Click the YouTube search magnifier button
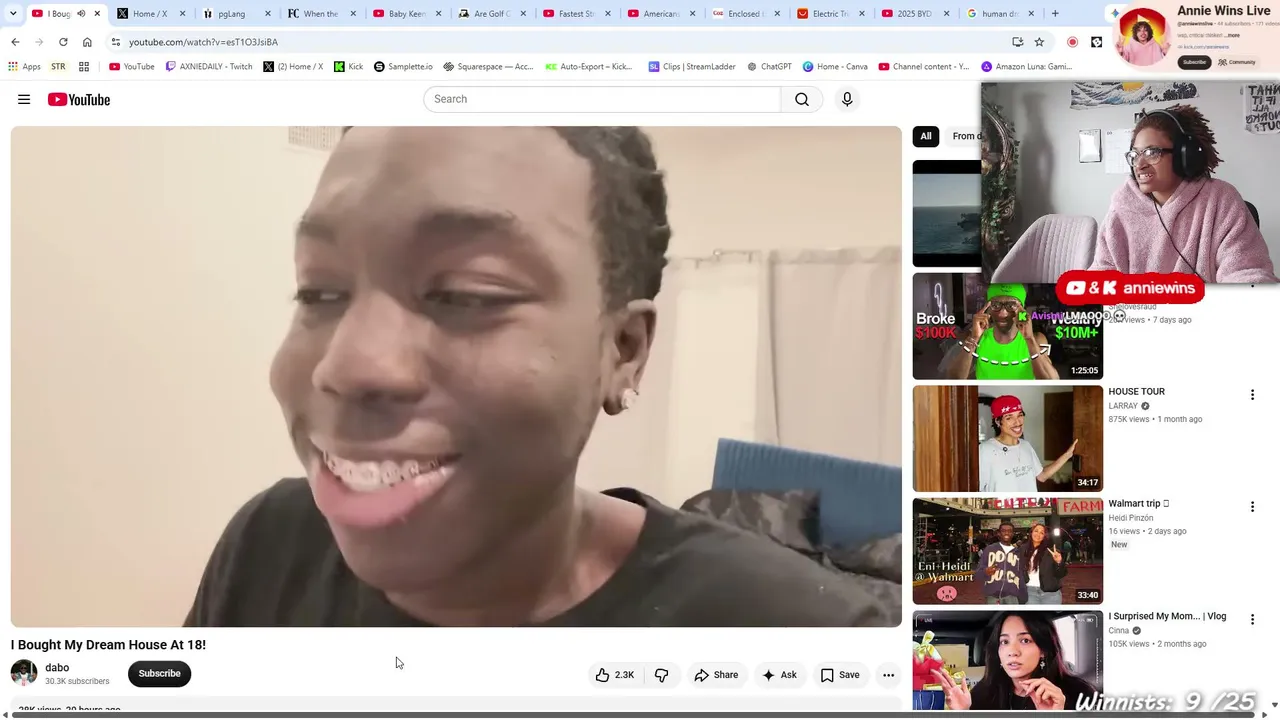Screen dimensions: 1280x720 click(x=802, y=99)
